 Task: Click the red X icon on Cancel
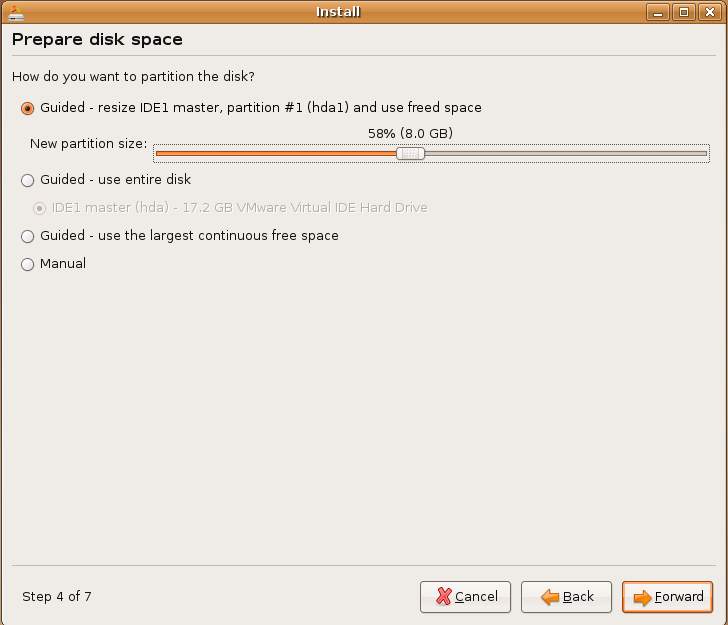442,597
